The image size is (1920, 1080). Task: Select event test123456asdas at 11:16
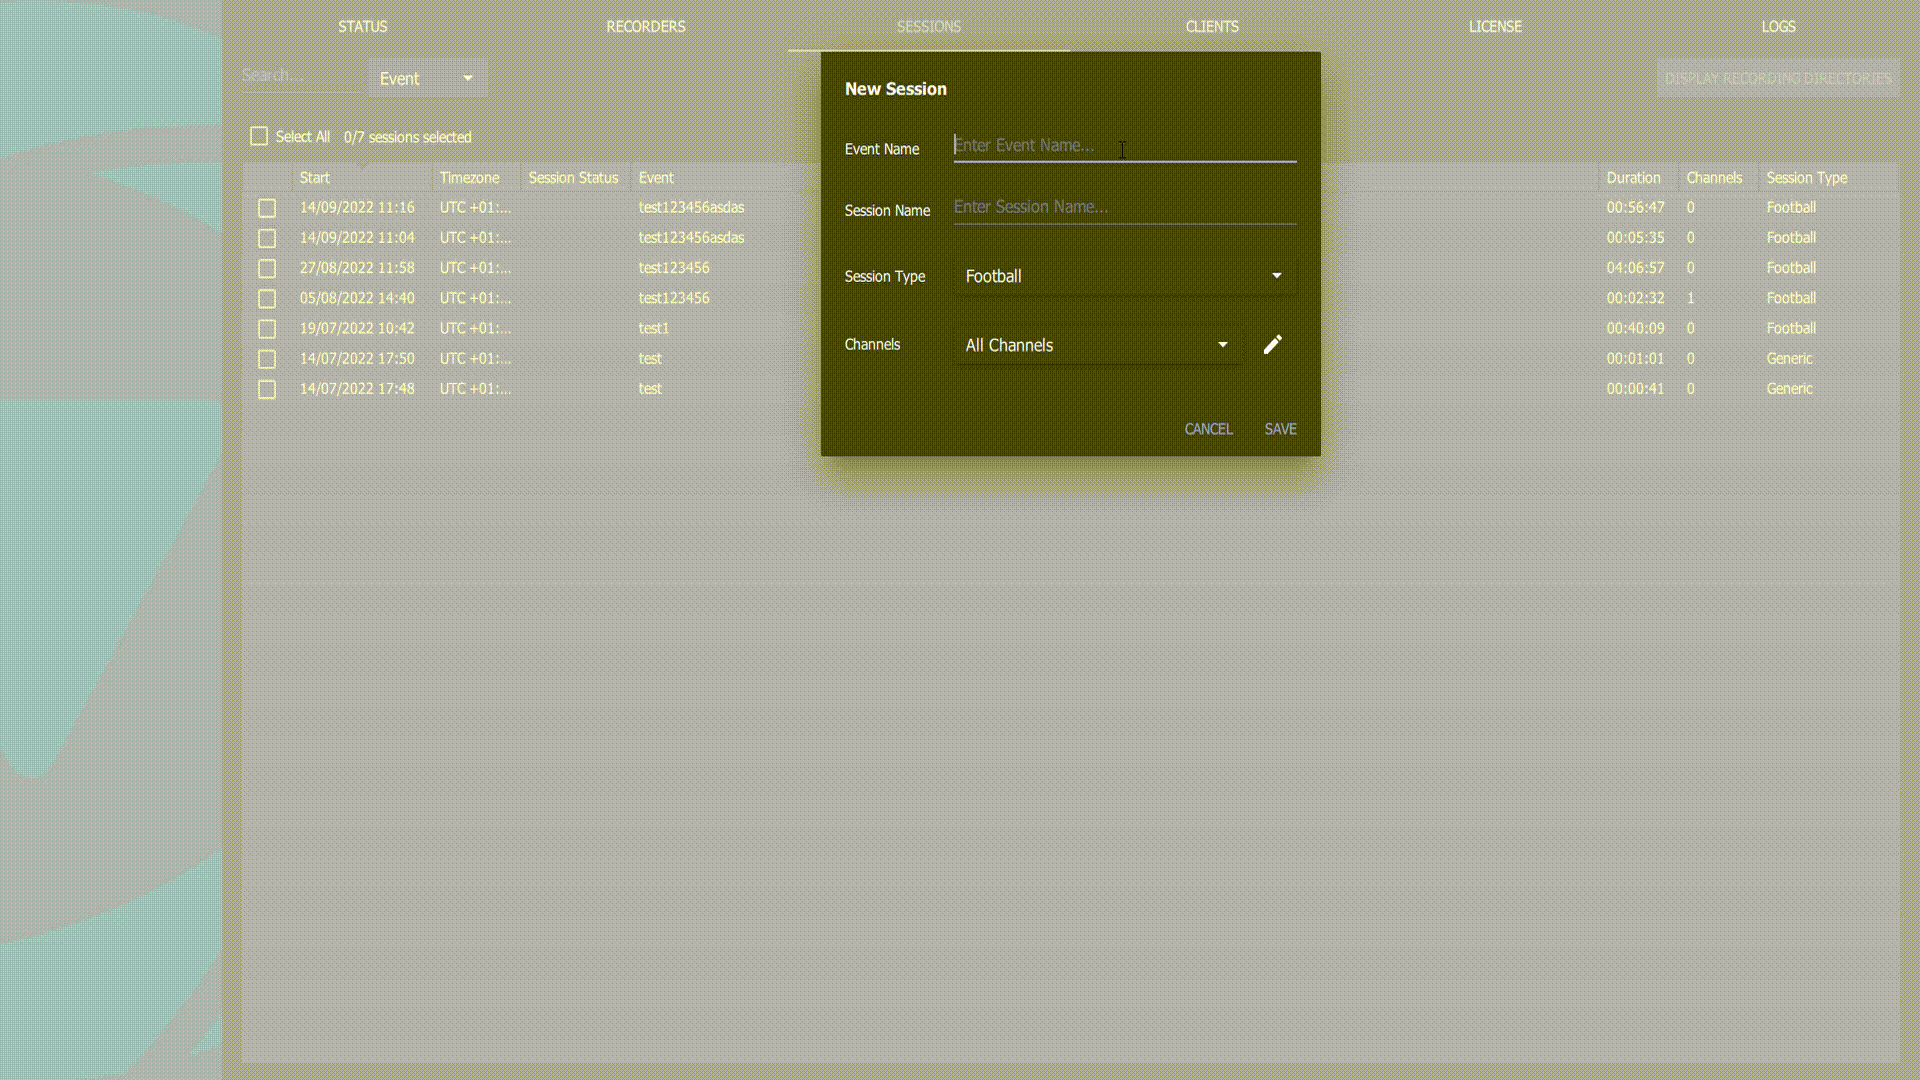[691, 207]
